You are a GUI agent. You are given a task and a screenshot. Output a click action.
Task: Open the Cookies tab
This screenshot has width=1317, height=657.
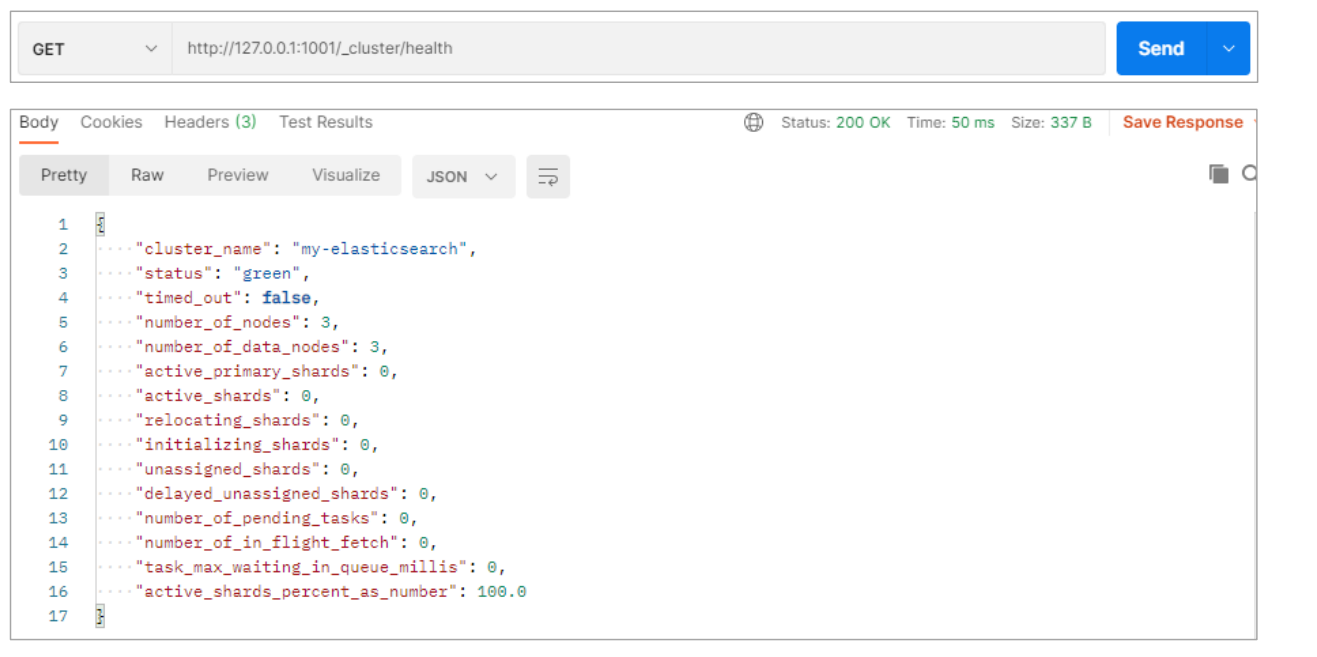coord(111,122)
